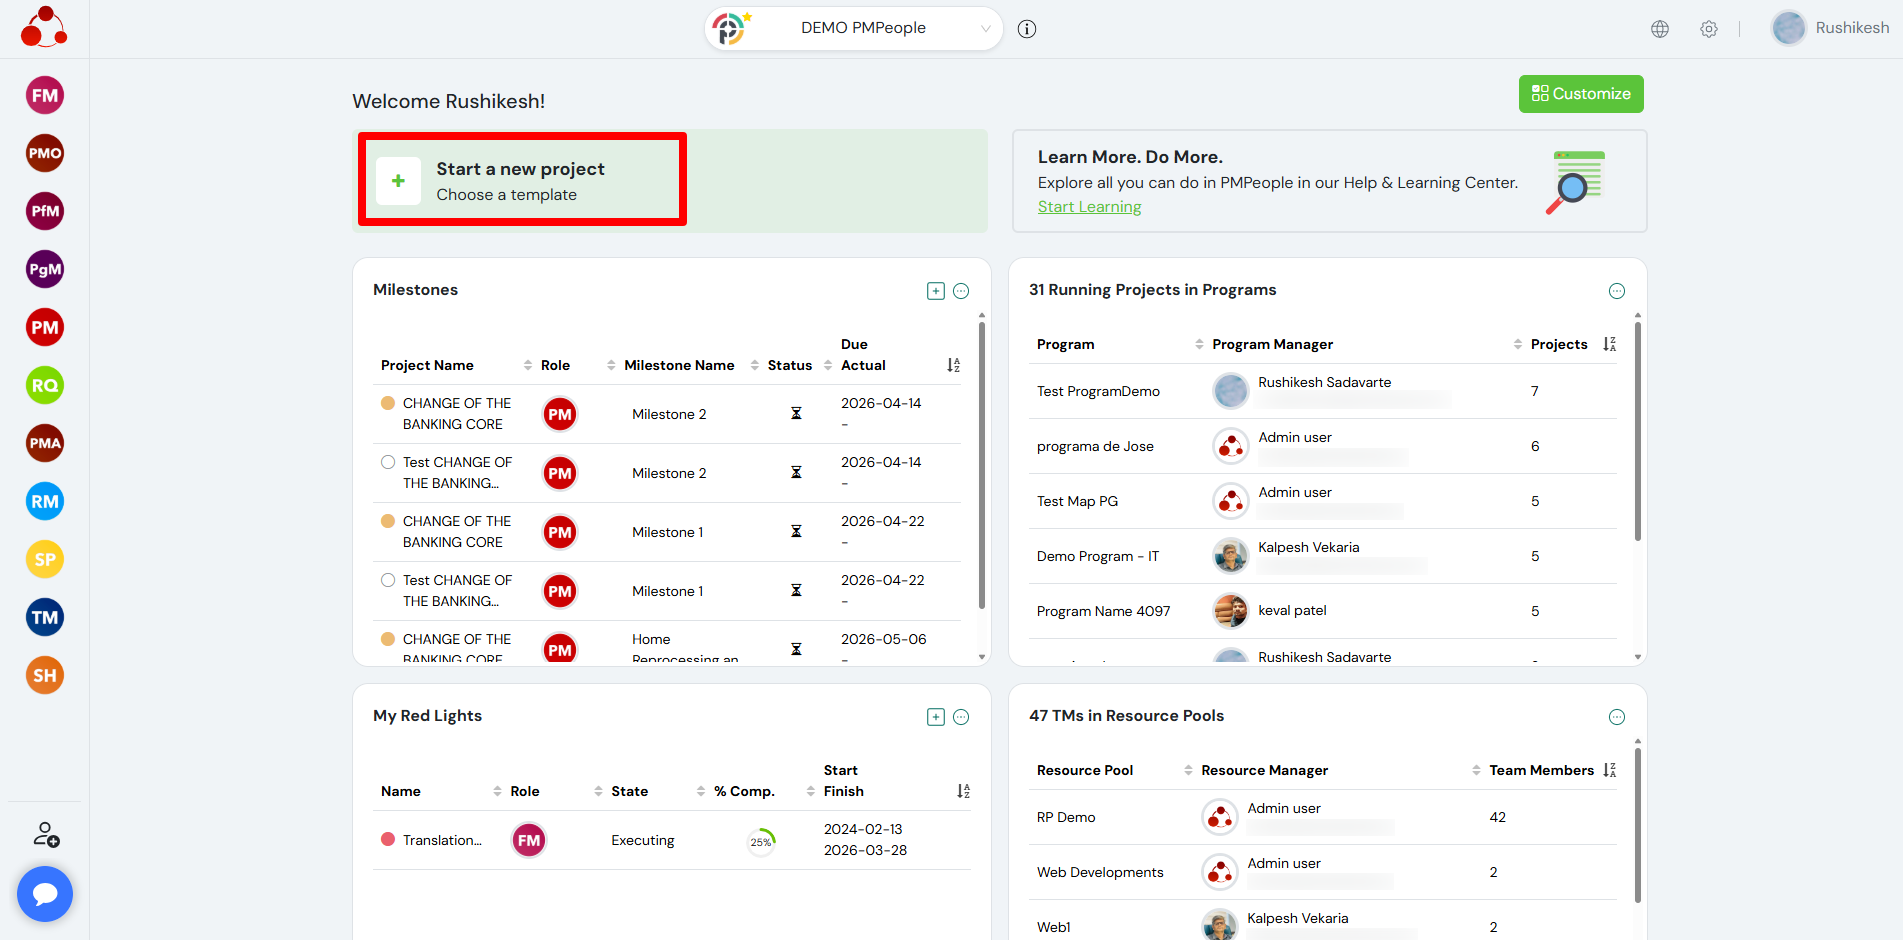The image size is (1903, 940).
Task: Select radio for first Test CHANGE OF THE BANKING row
Action: pos(388,462)
